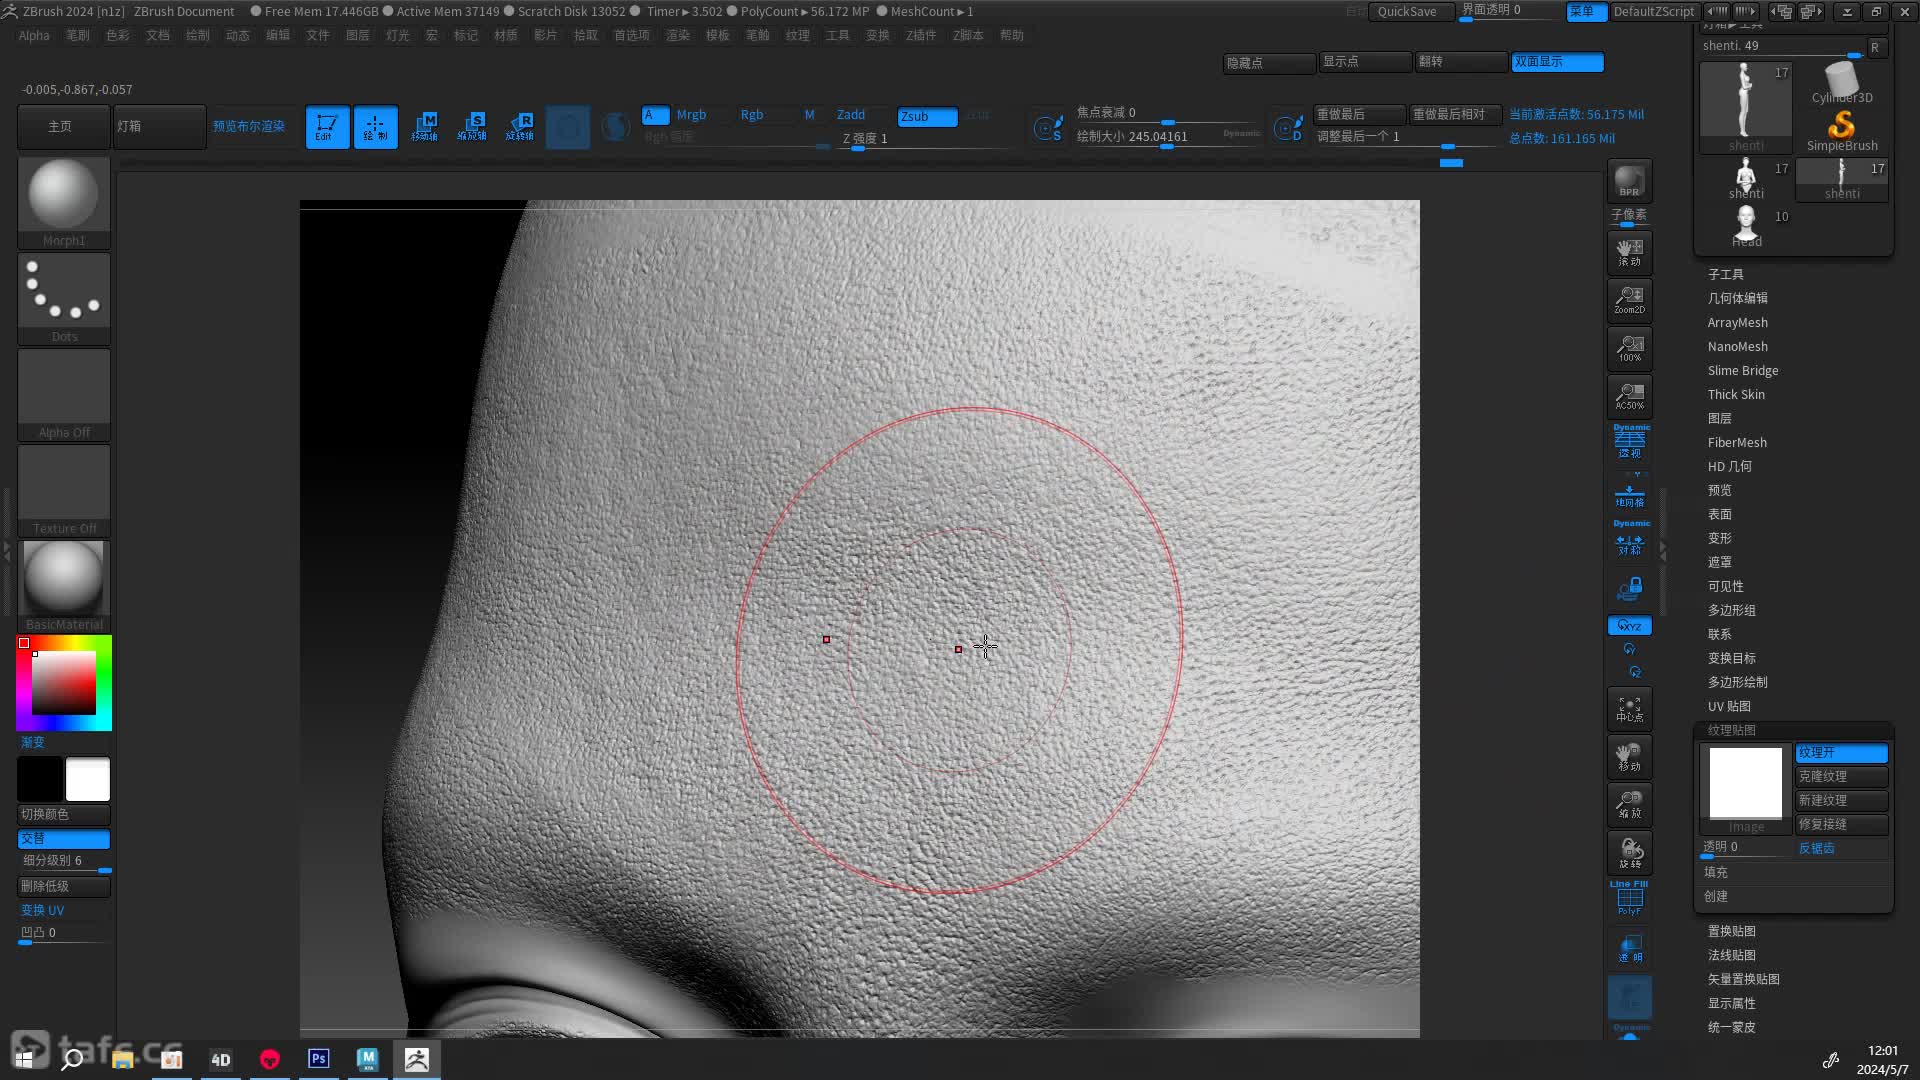Screen dimensions: 1920x1080
Task: Click the BPR render icon
Action: tap(1629, 180)
